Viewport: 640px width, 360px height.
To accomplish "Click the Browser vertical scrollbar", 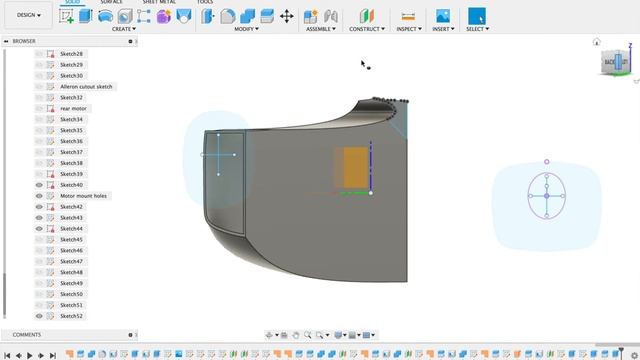I will coord(4,295).
